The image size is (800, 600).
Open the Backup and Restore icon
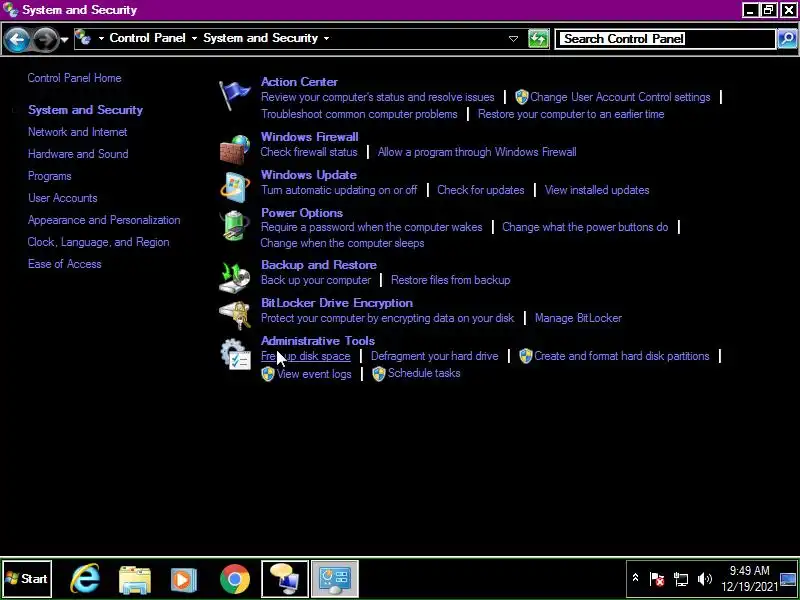pyautogui.click(x=235, y=277)
